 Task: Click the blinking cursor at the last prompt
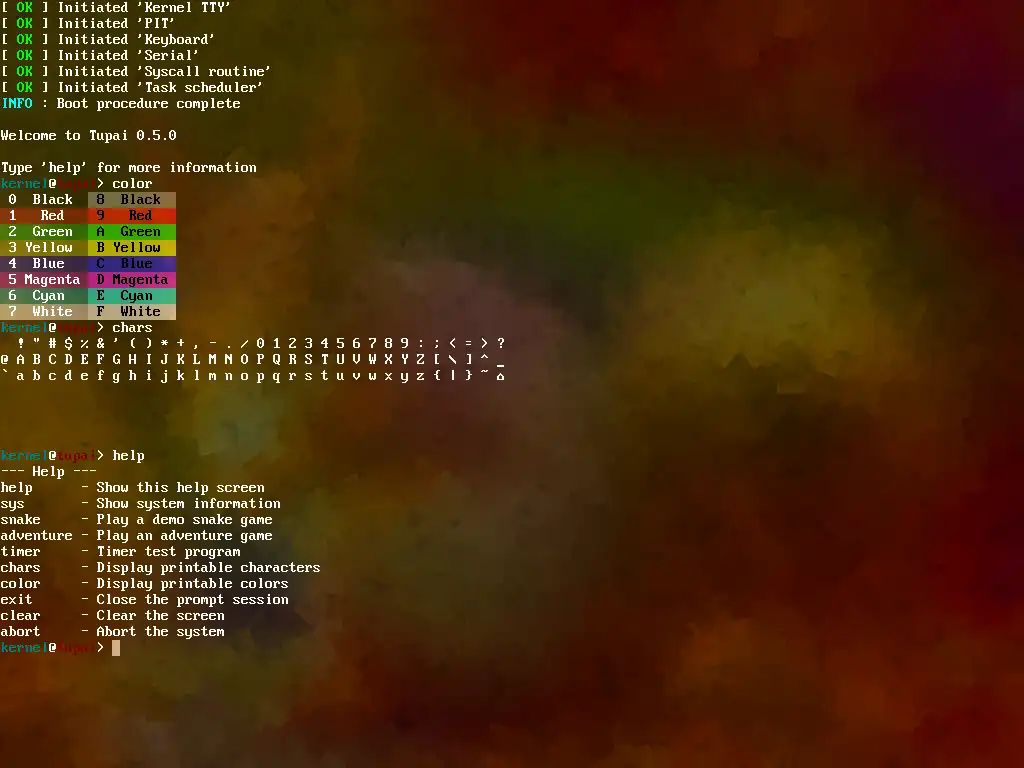(116, 648)
